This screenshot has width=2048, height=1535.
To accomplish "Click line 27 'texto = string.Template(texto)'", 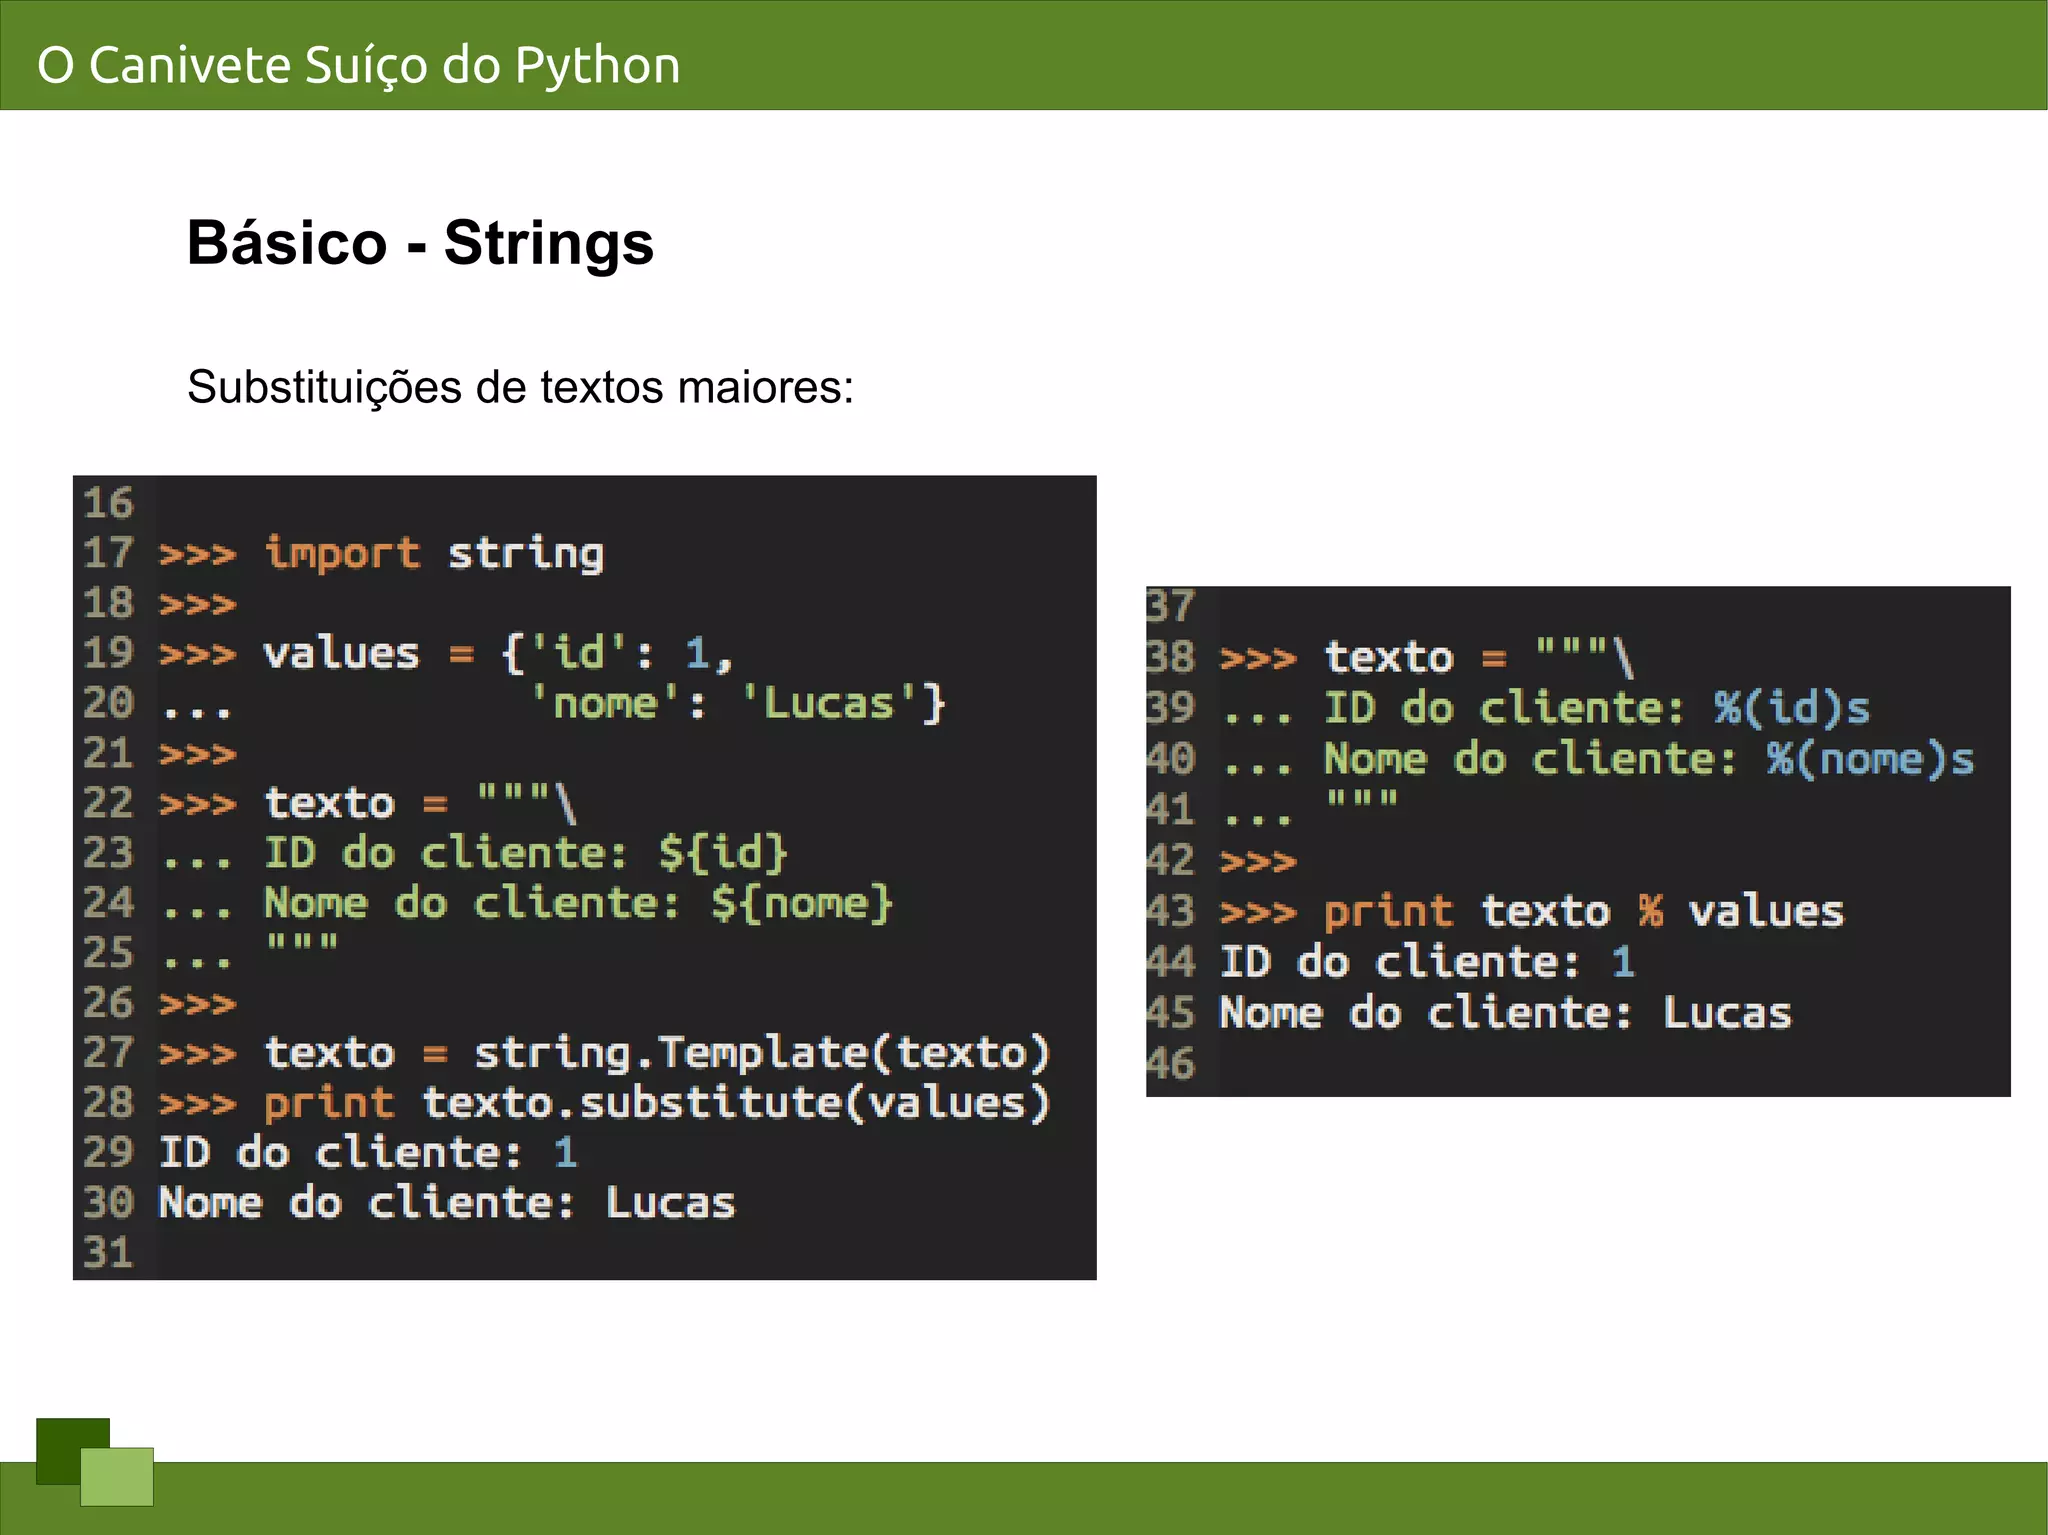I will click(x=657, y=1053).
